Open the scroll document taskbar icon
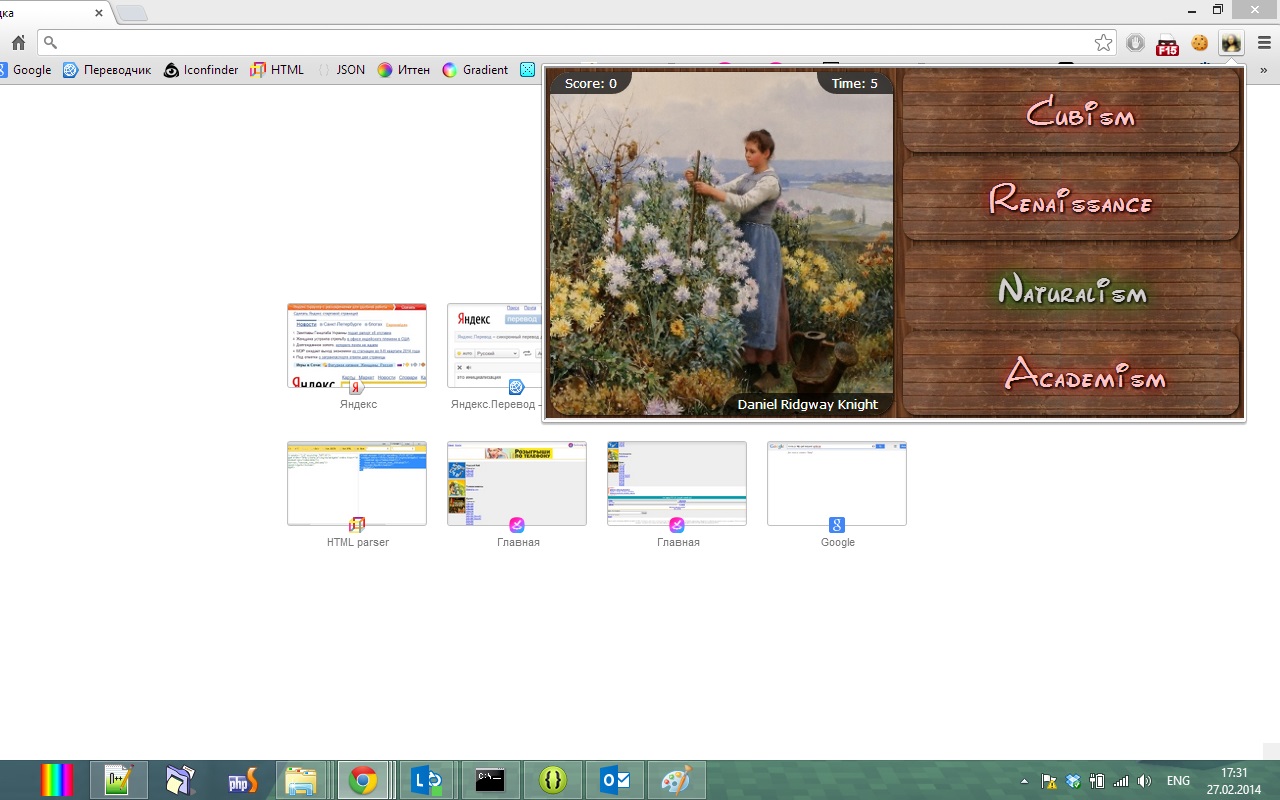Screen dimensions: 1280x800 tap(181, 780)
